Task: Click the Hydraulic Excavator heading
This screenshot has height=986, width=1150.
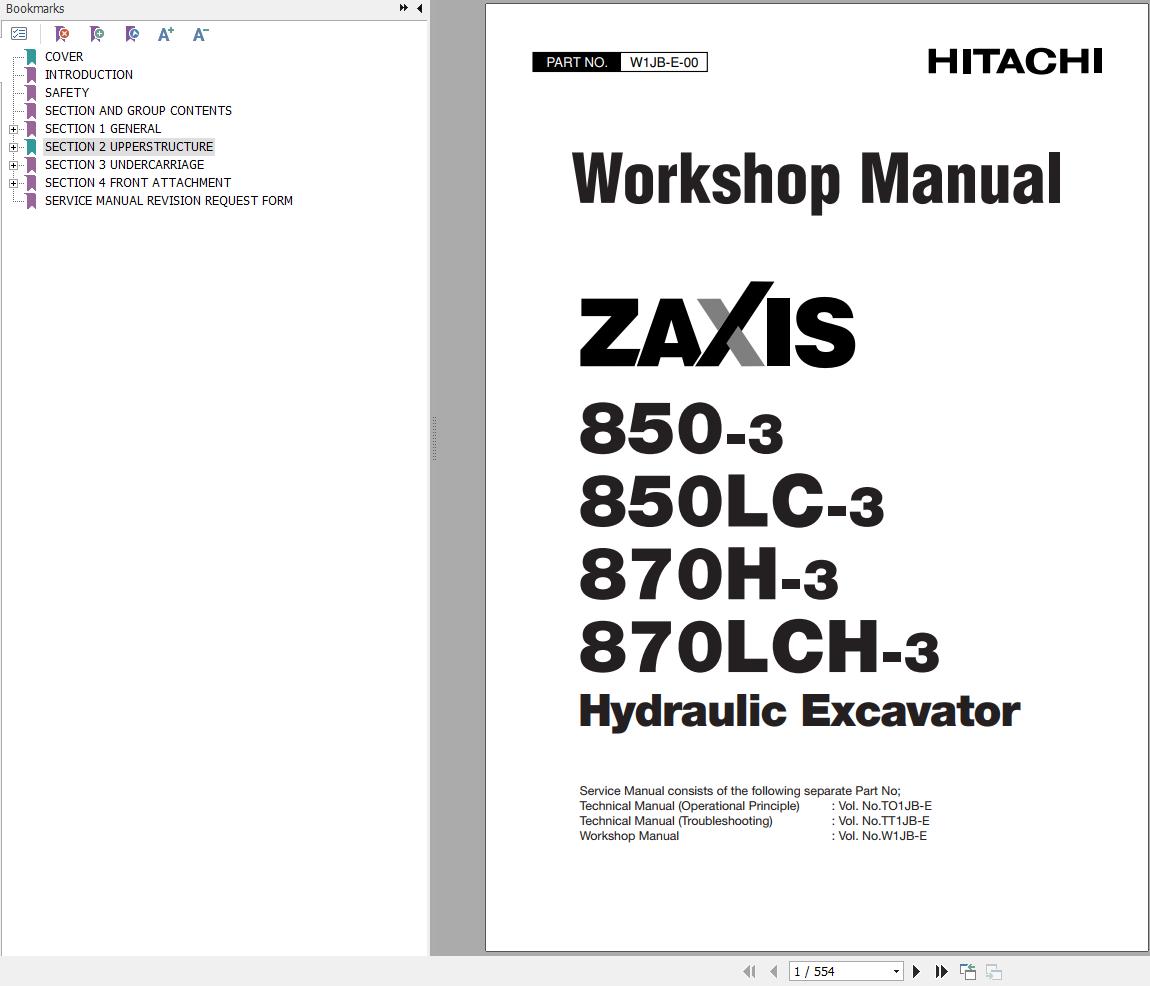Action: pos(799,711)
